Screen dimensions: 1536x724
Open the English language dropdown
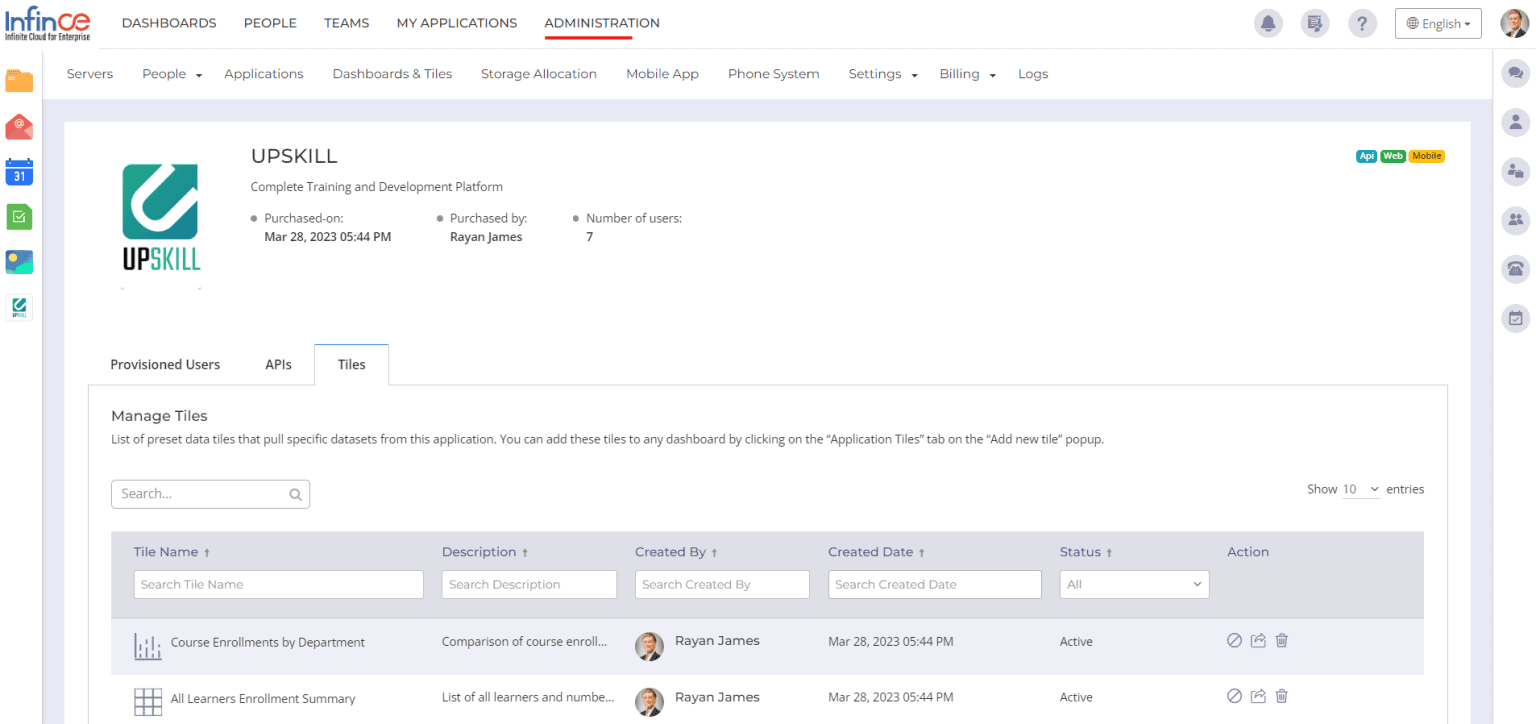click(x=1437, y=23)
